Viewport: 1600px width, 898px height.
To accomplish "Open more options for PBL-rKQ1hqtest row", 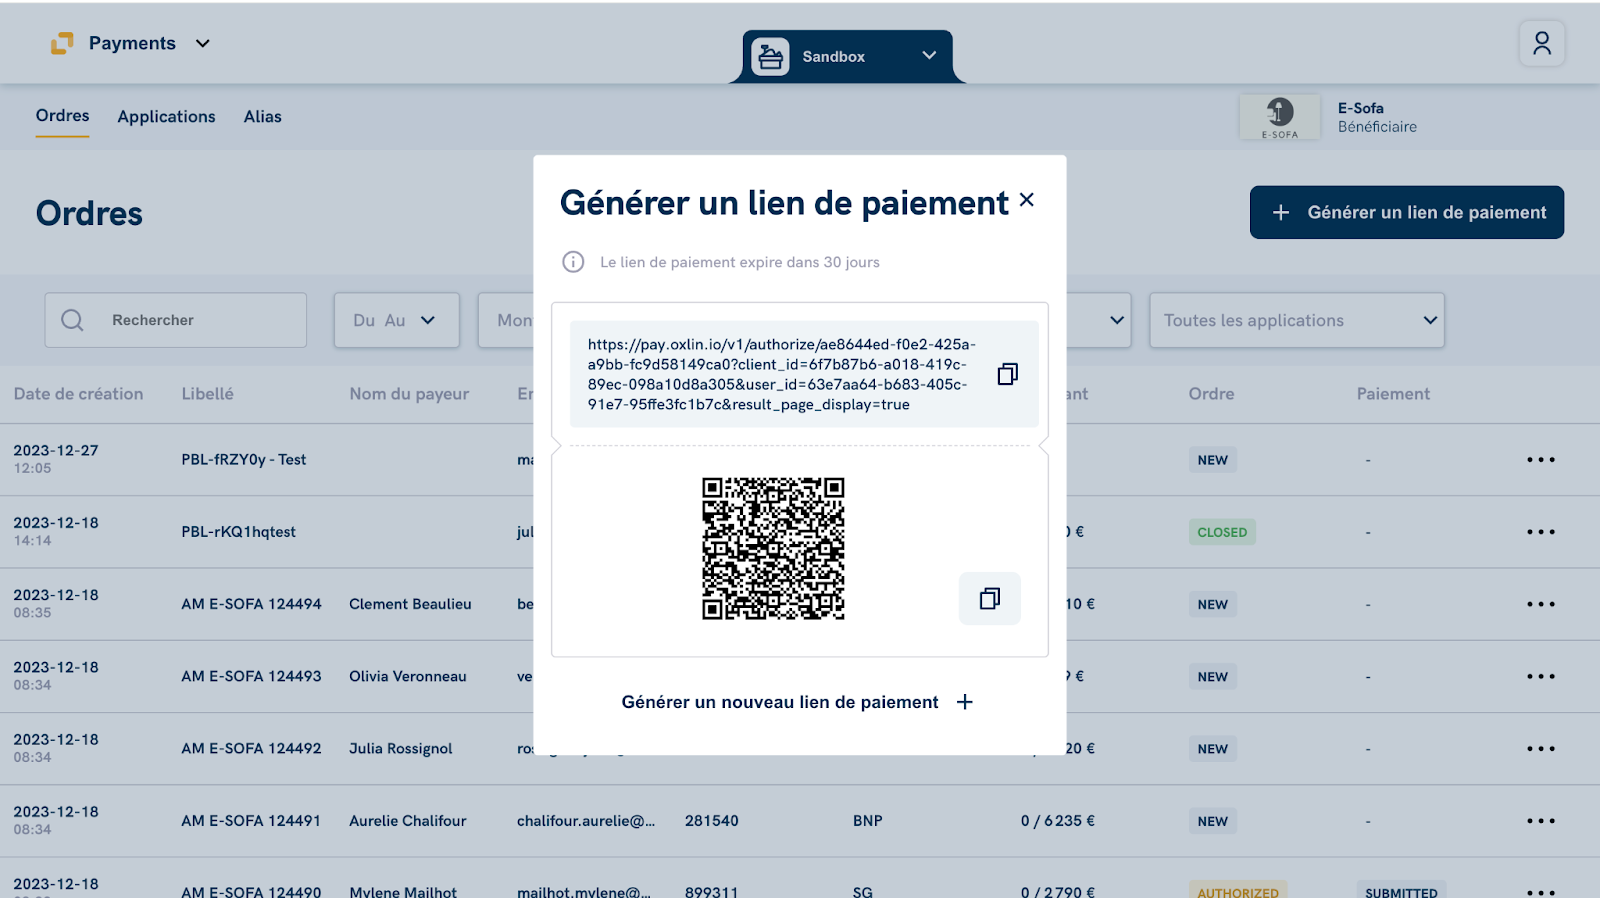I will click(1541, 532).
